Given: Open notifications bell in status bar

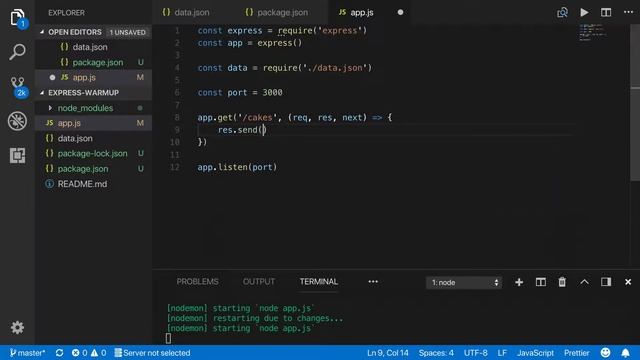Looking at the screenshot, I should (x=625, y=353).
